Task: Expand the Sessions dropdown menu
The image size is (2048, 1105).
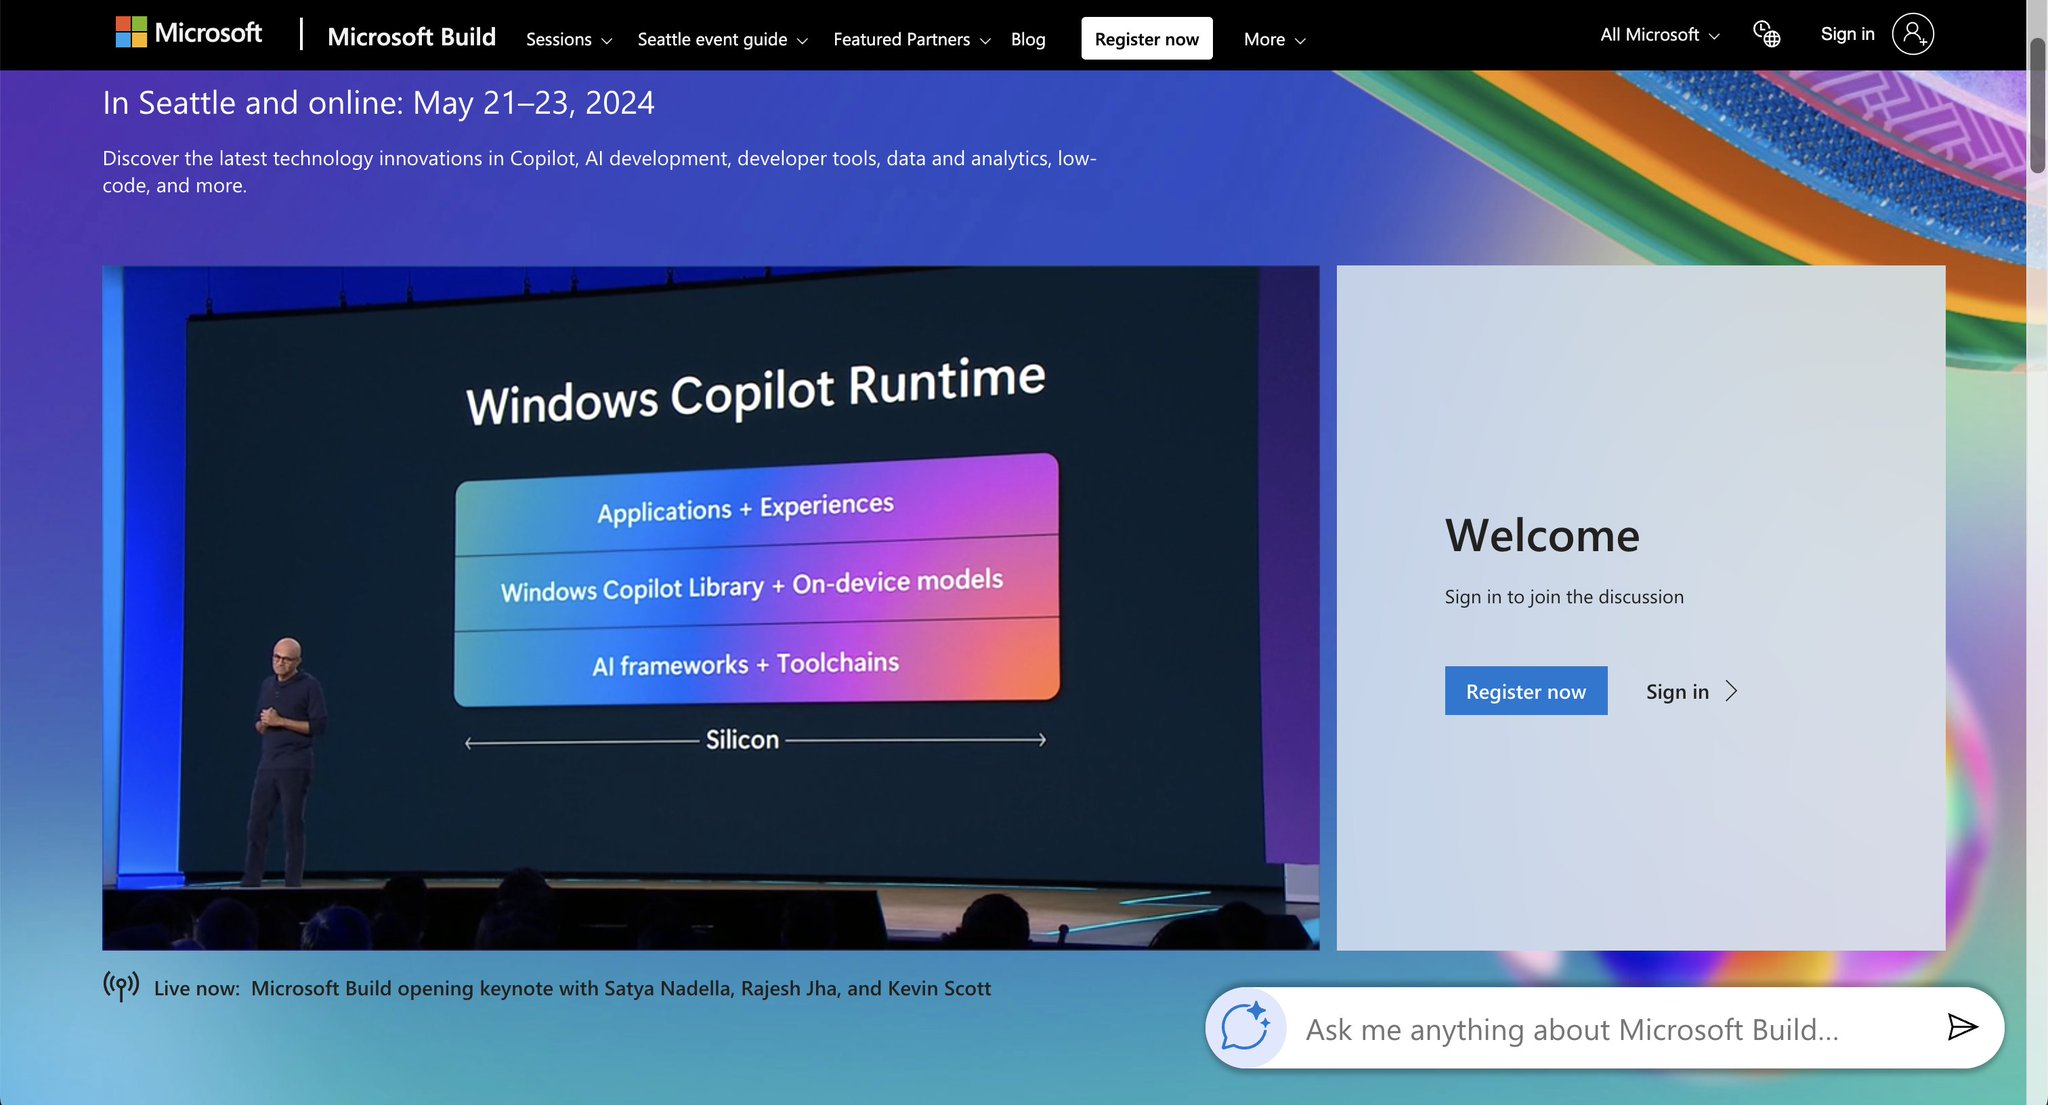Action: [568, 39]
